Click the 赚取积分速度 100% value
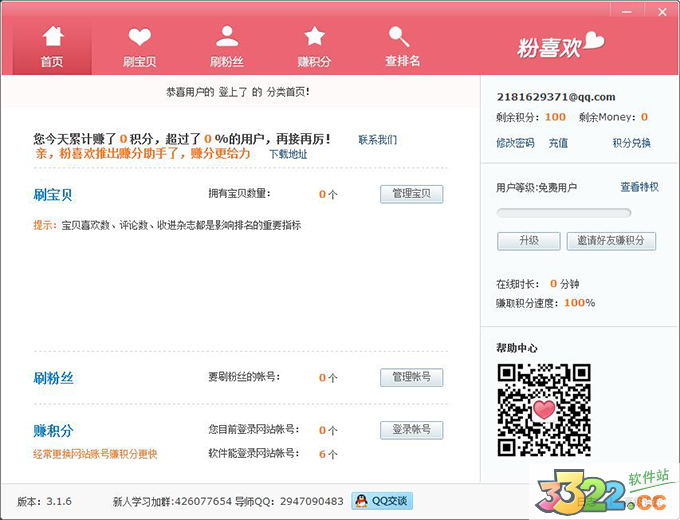680x520 pixels. 579,303
